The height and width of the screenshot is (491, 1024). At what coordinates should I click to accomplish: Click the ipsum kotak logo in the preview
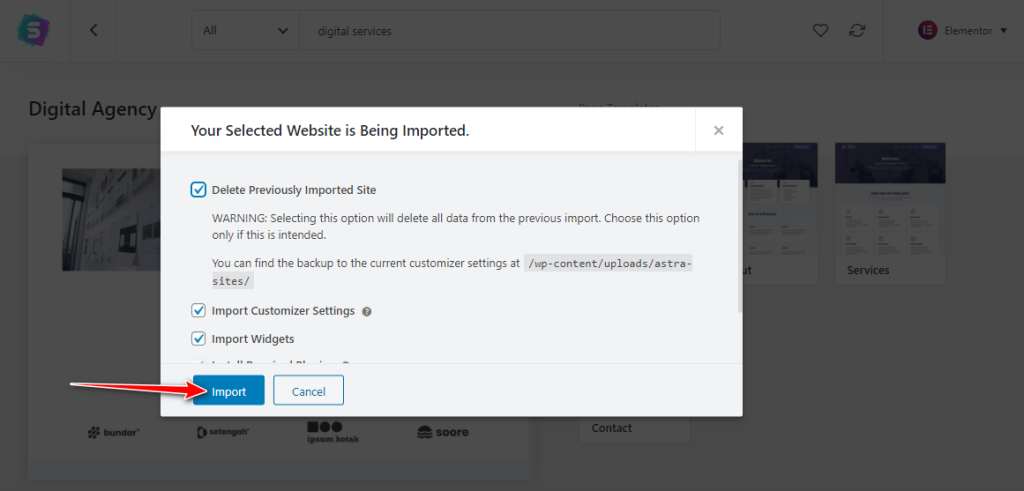(333, 432)
